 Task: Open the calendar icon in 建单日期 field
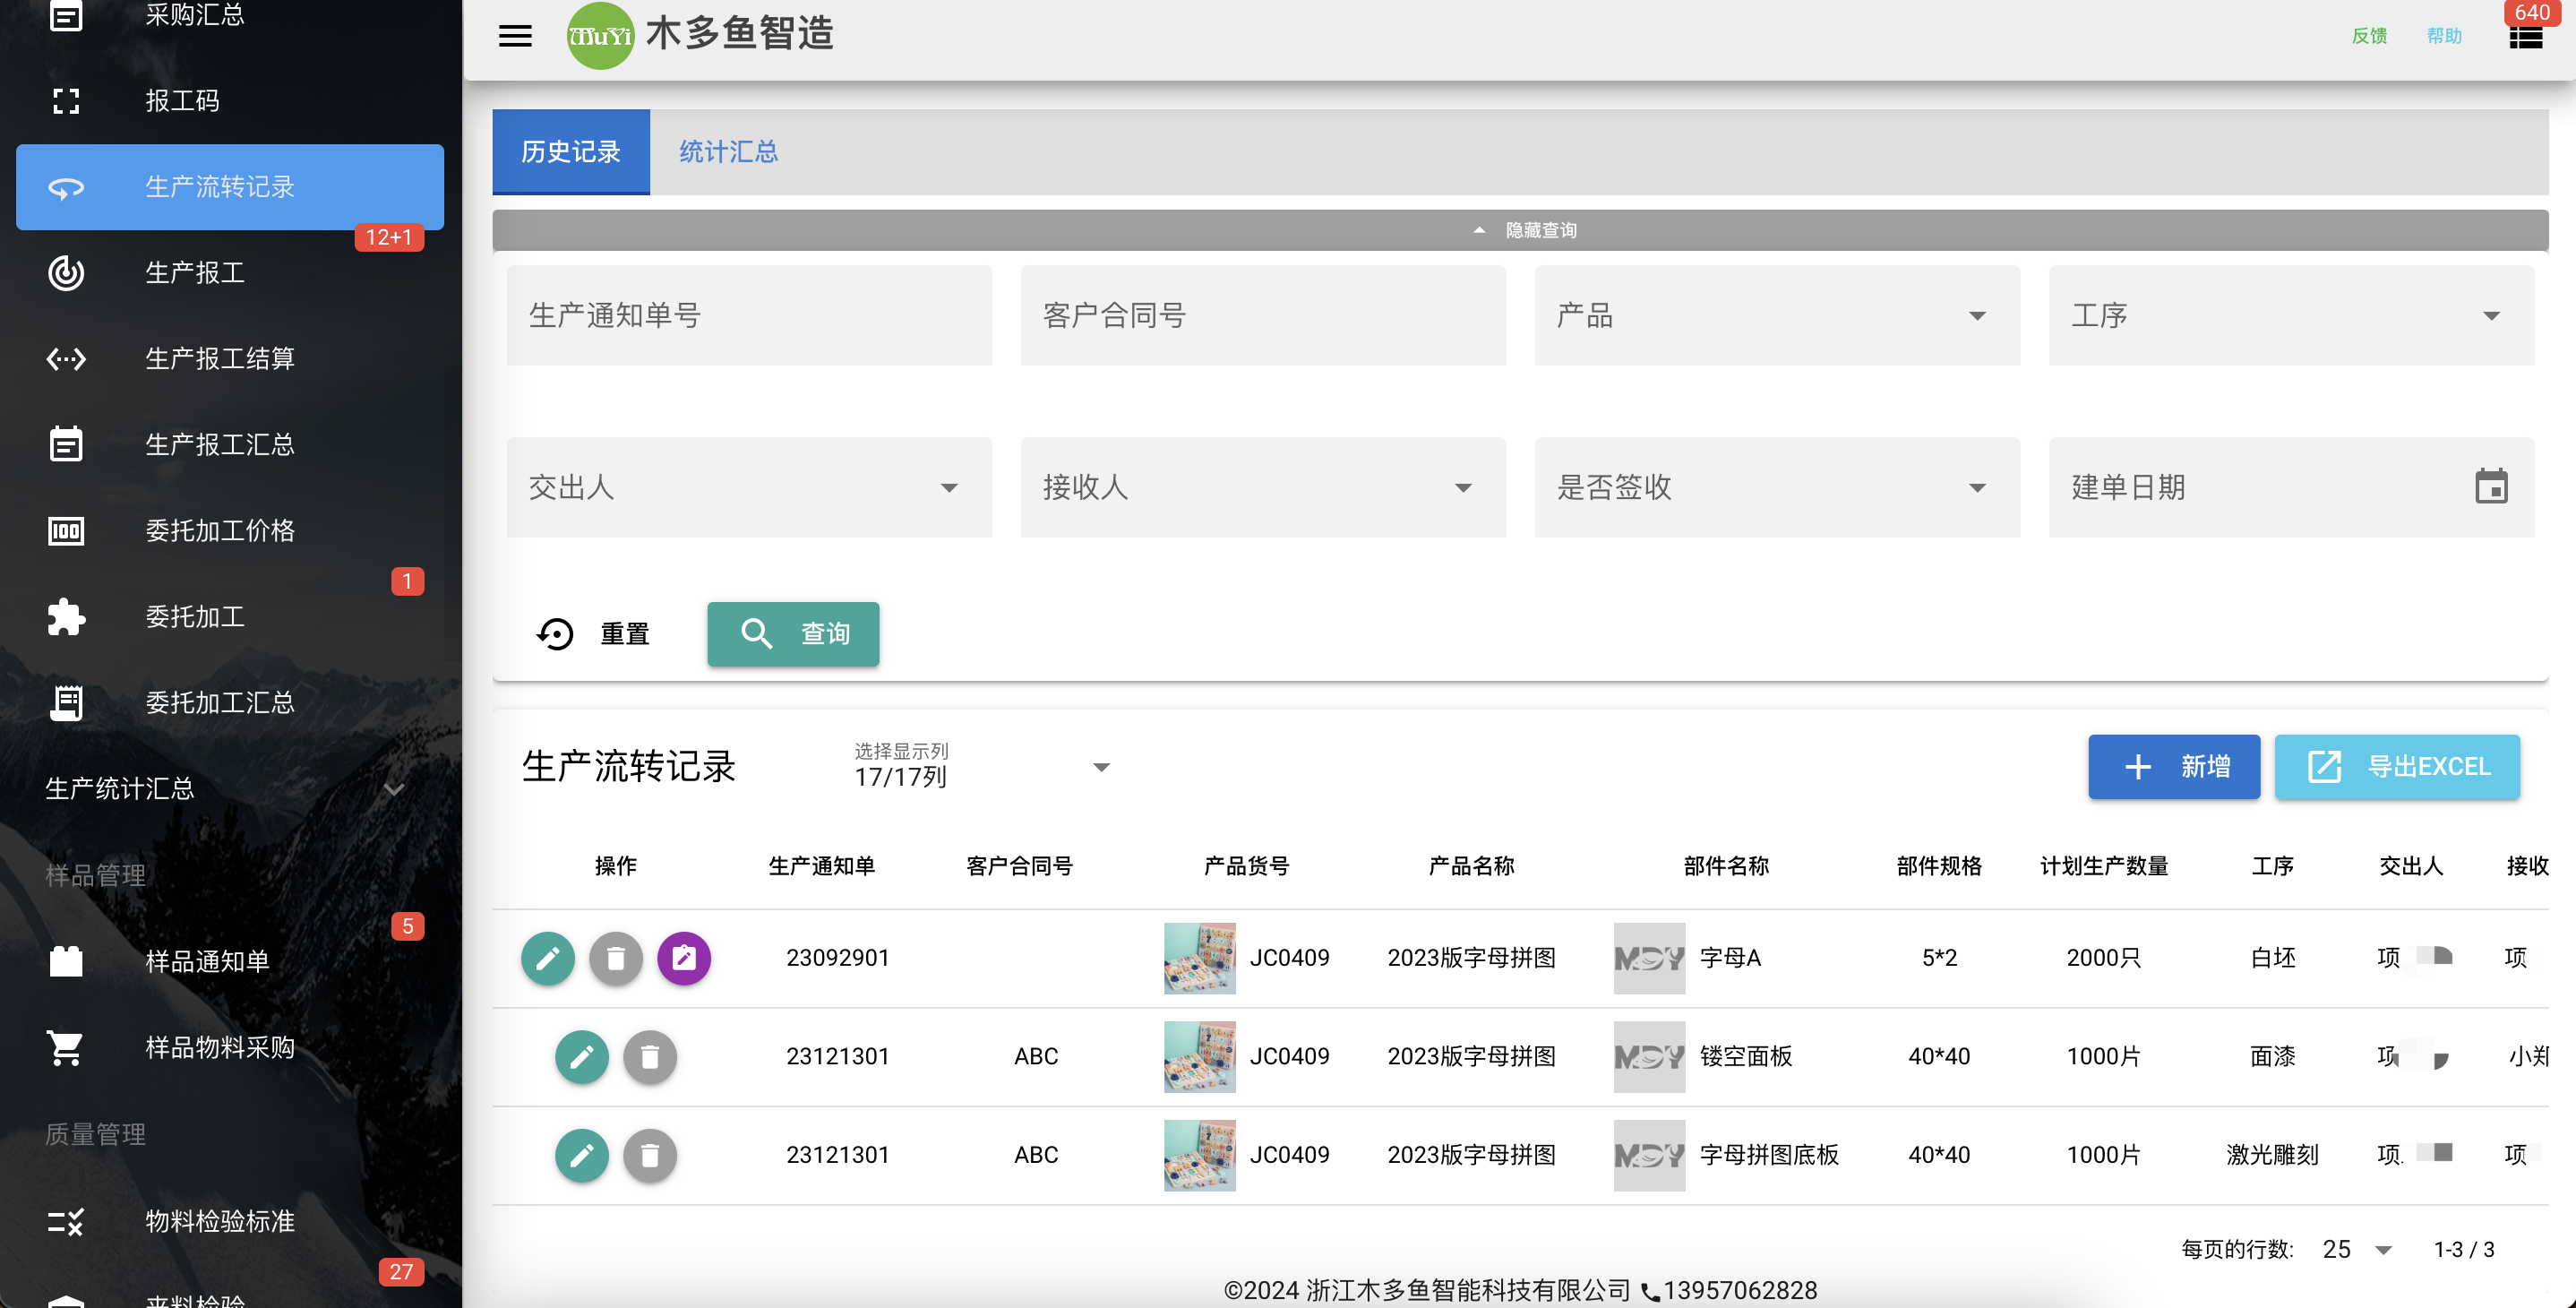[x=2491, y=487]
